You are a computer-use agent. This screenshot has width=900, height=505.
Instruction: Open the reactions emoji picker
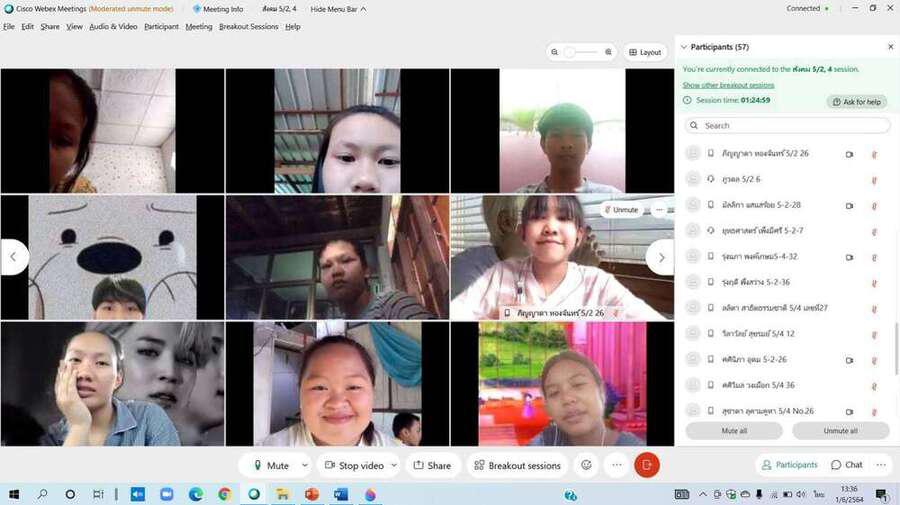tap(586, 465)
